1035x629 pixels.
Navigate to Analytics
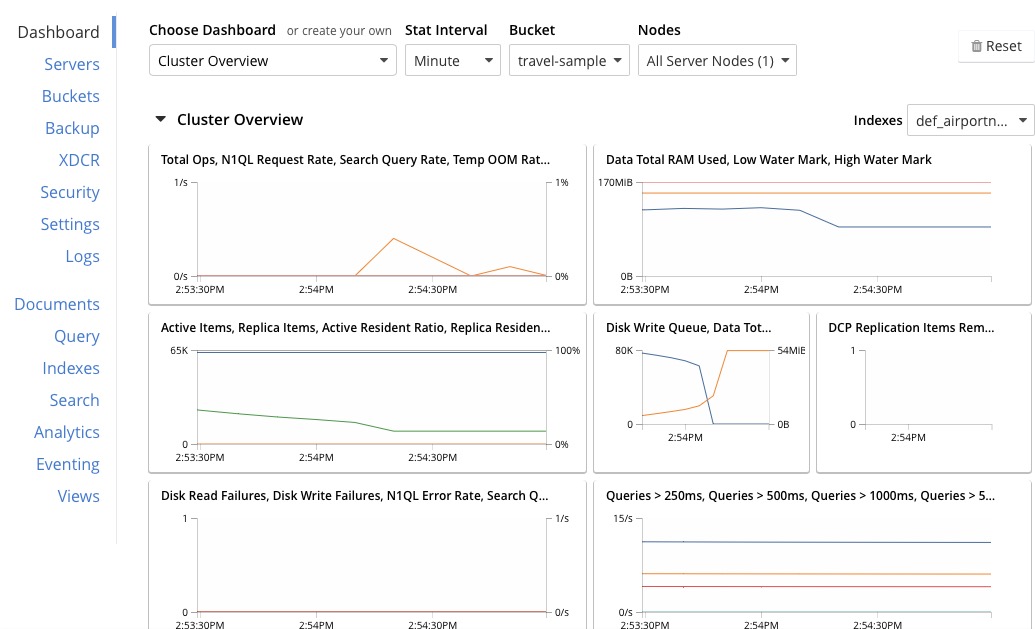coord(67,432)
